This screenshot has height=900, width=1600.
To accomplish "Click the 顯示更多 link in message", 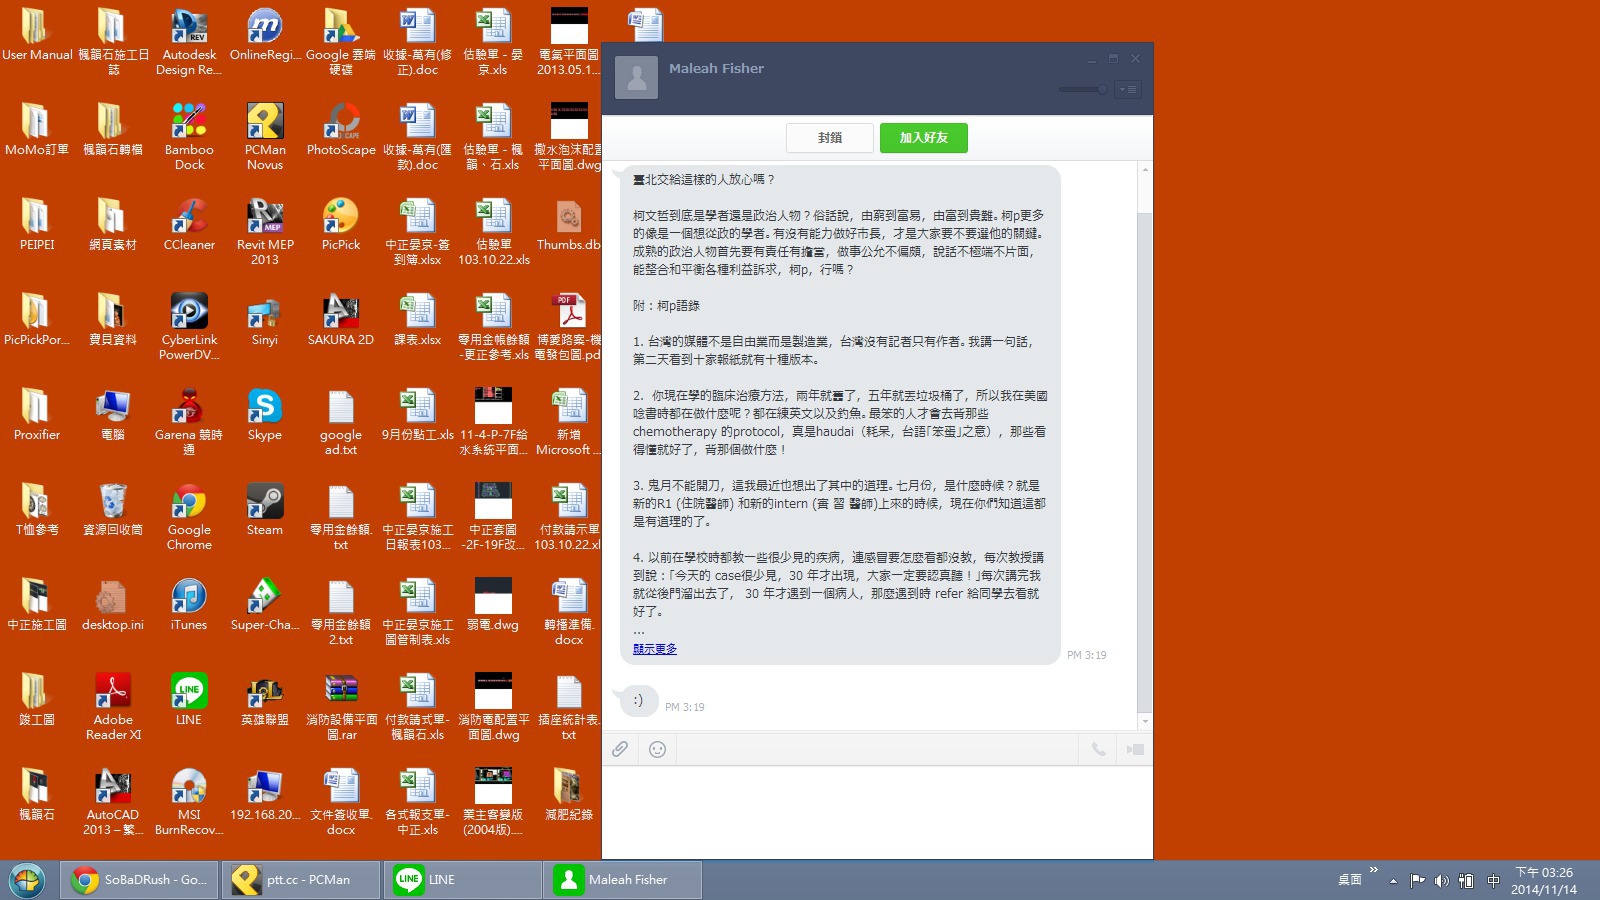I will 655,649.
